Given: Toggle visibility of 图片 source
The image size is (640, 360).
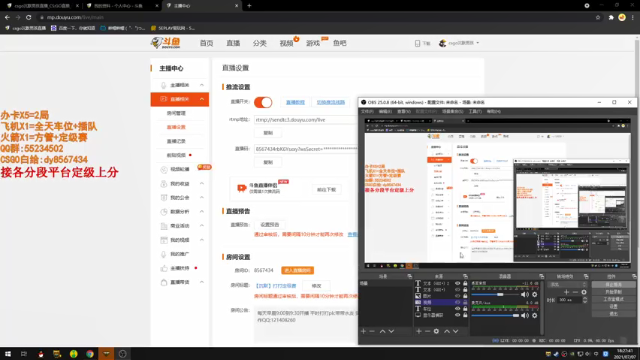Looking at the screenshot, I should coord(458,296).
